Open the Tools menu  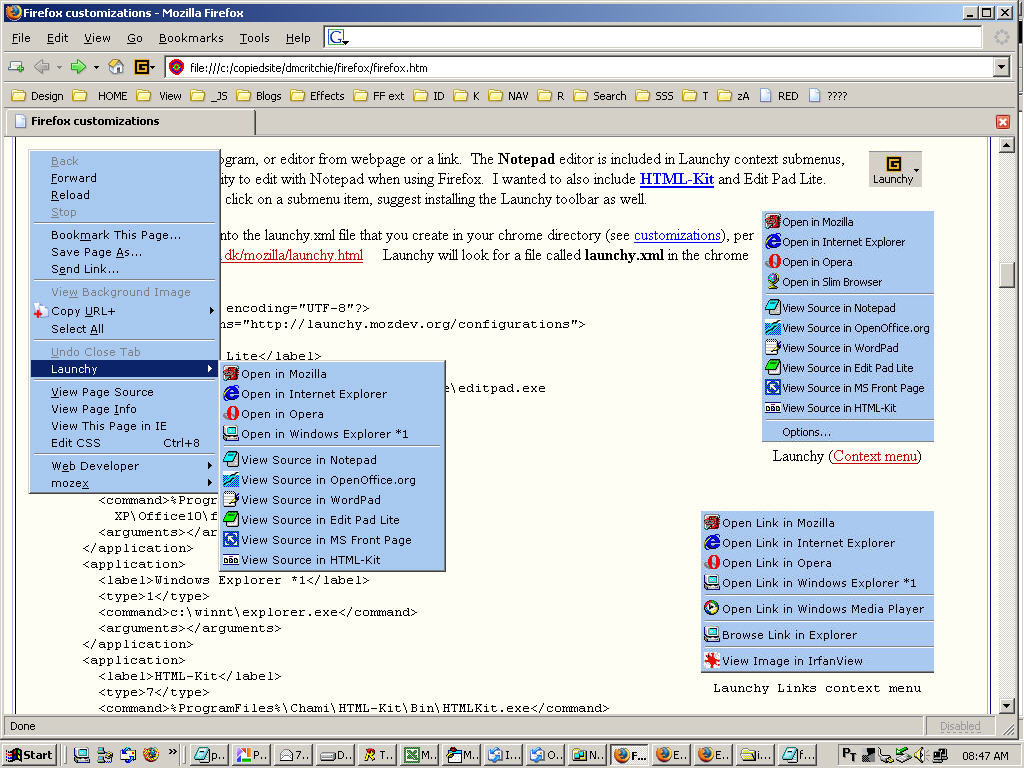pyautogui.click(x=254, y=38)
